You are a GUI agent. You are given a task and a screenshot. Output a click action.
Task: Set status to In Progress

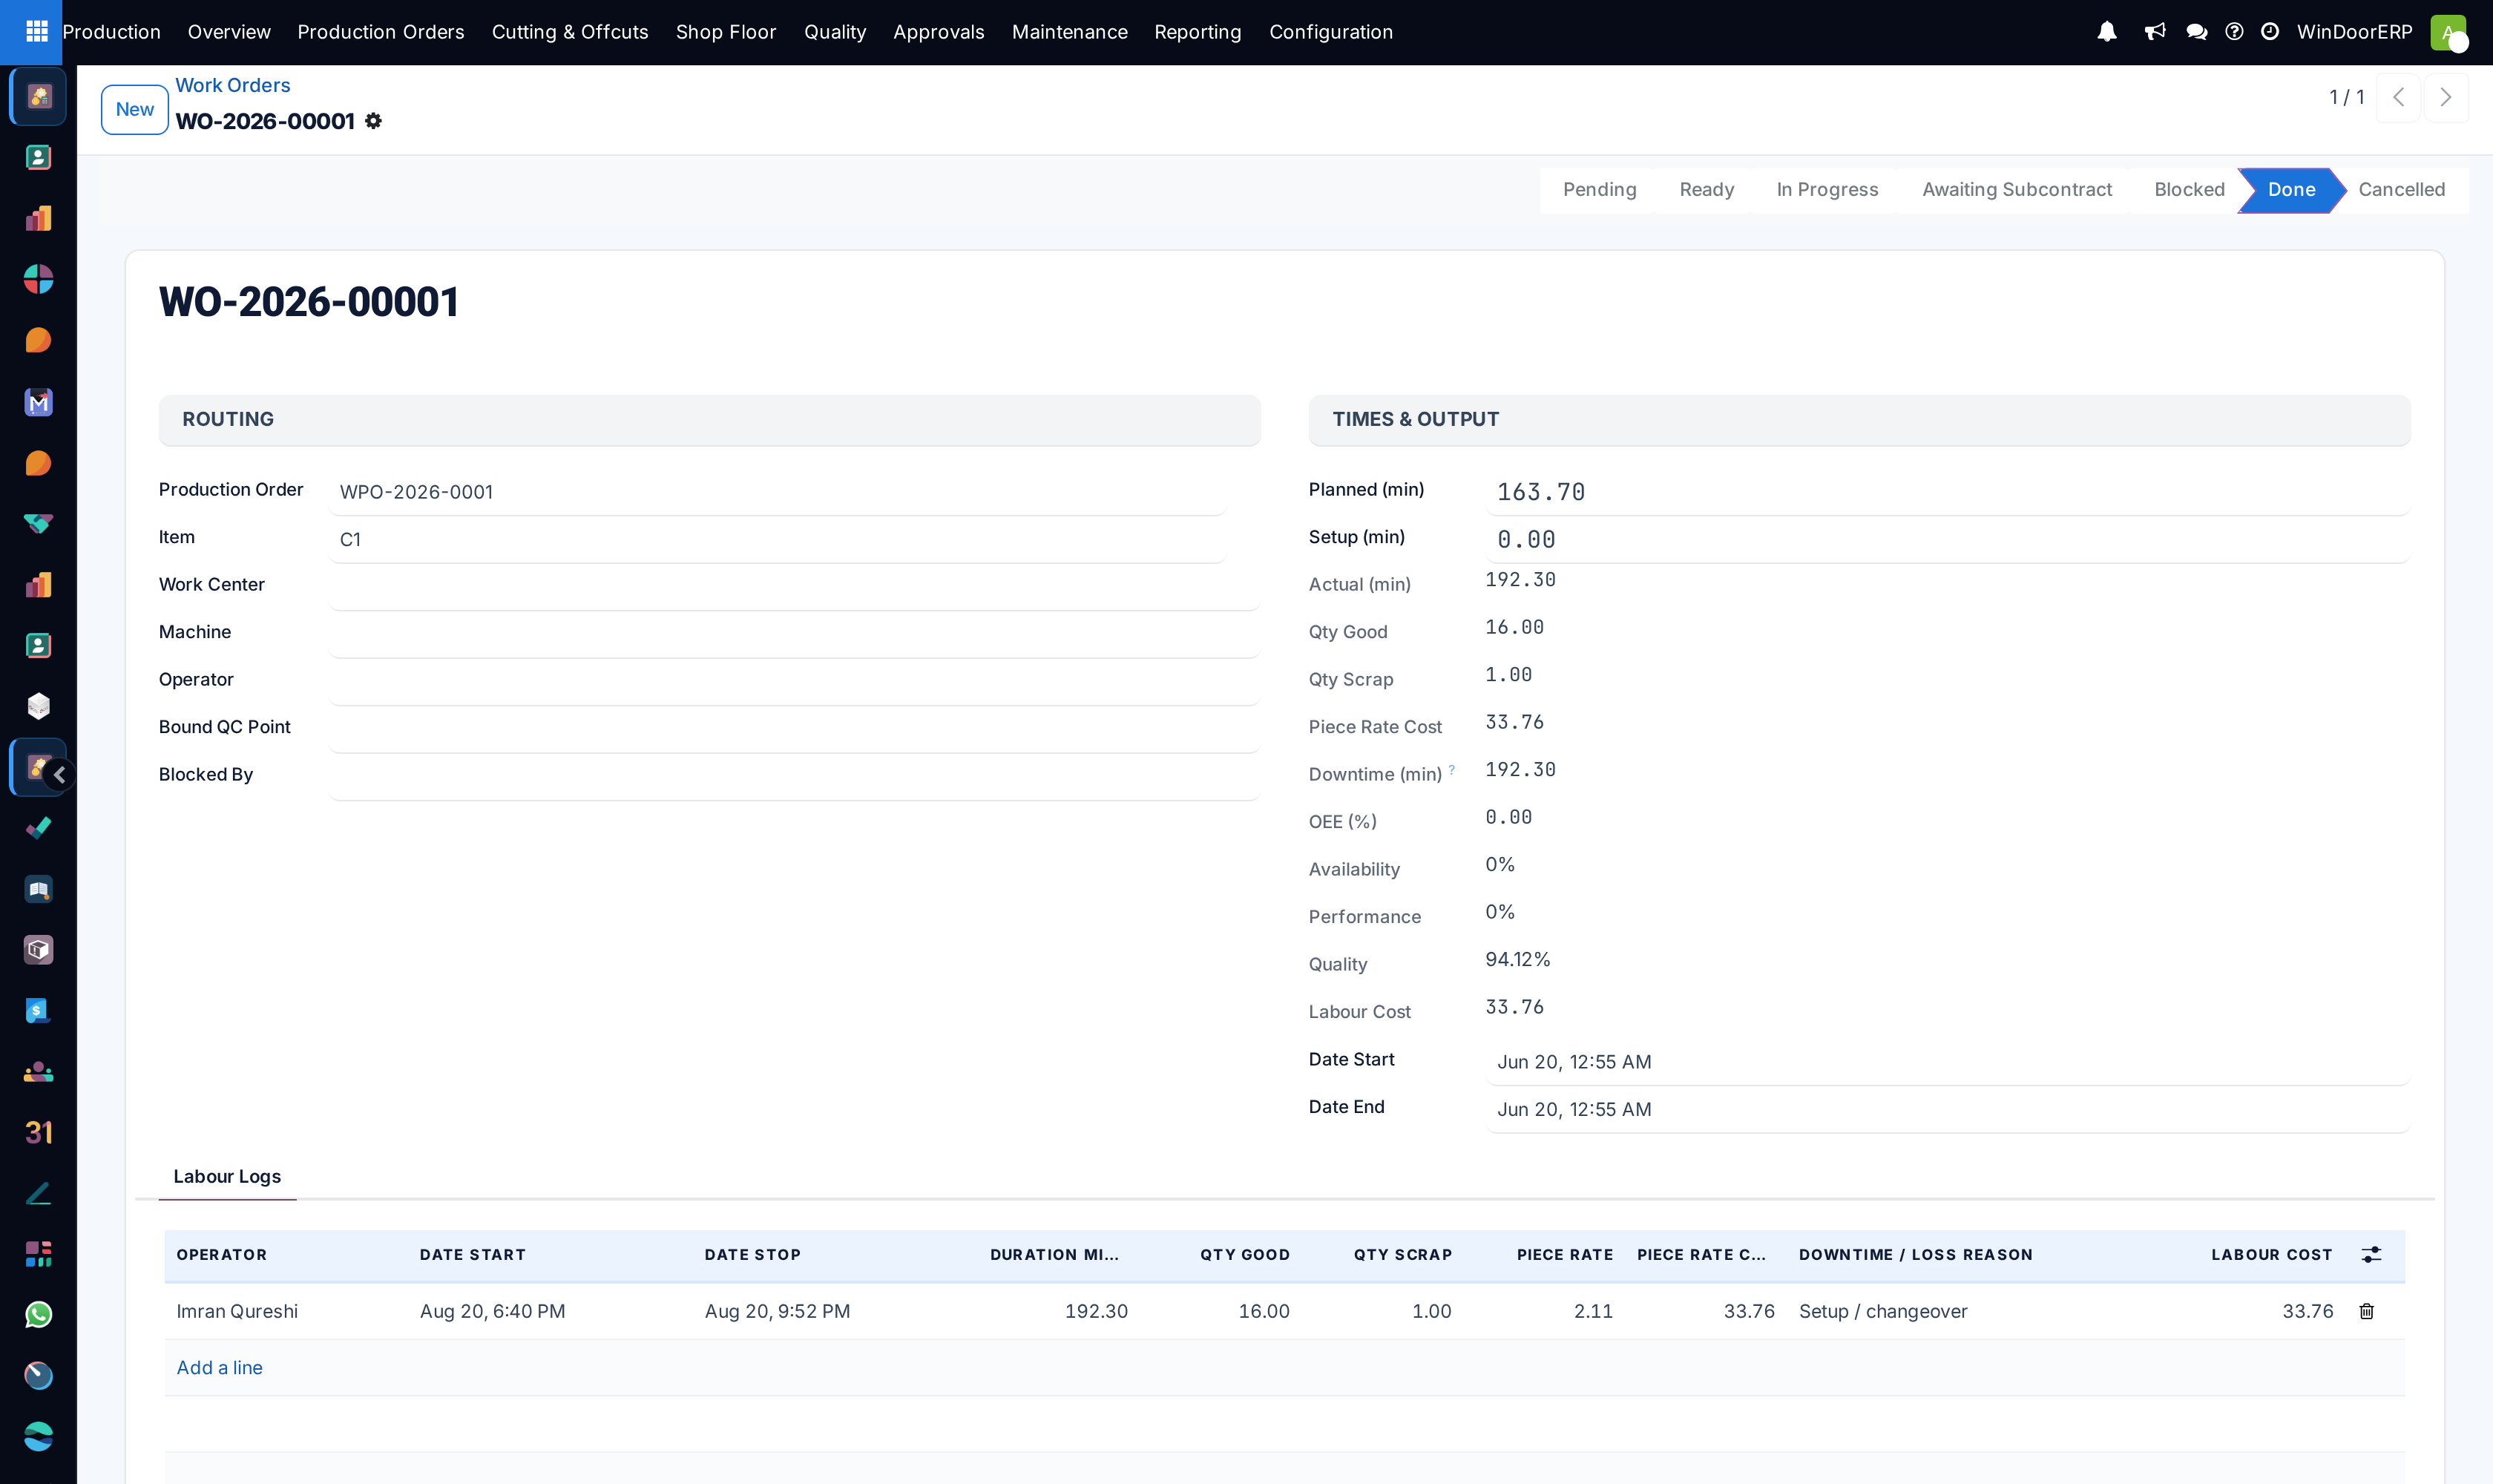[x=1827, y=190]
